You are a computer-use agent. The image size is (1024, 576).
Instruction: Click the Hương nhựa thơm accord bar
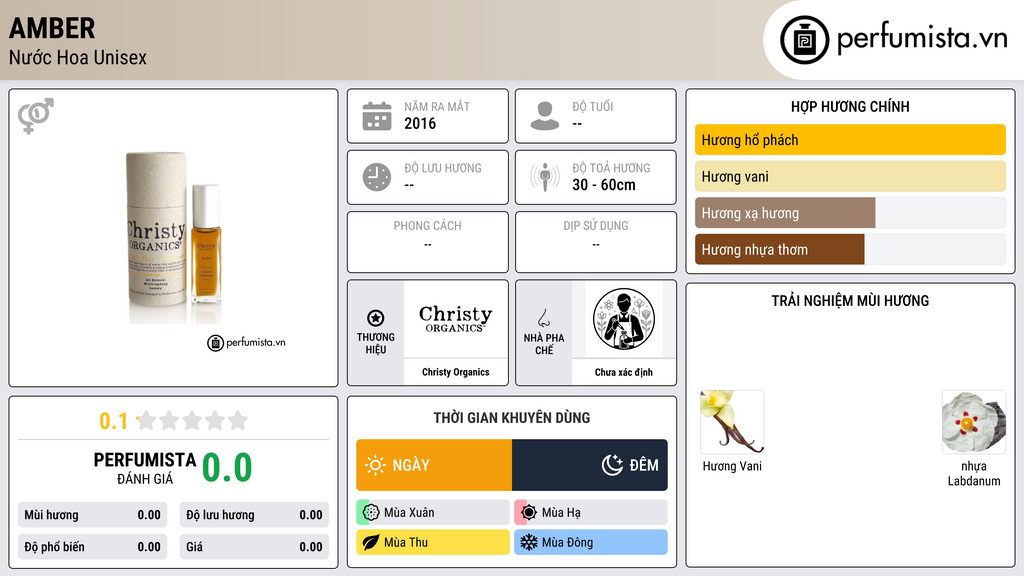tap(850, 249)
